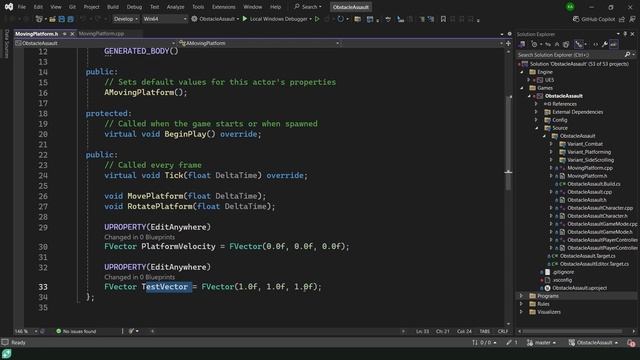
Task: Select ObstacleAssault.uproject file
Action: (579, 288)
